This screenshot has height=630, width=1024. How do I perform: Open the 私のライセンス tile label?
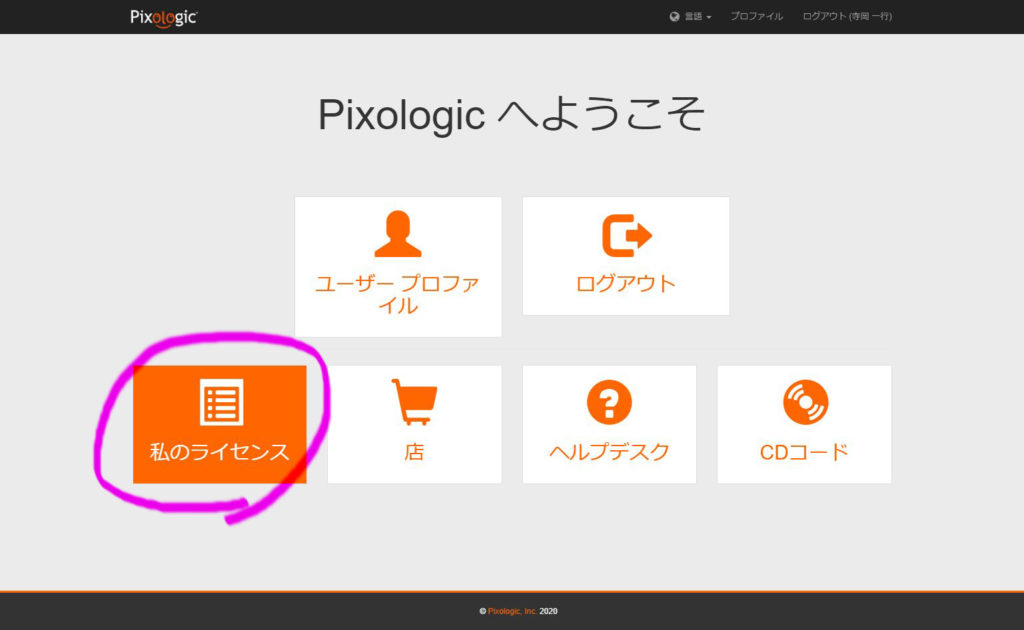pos(219,452)
